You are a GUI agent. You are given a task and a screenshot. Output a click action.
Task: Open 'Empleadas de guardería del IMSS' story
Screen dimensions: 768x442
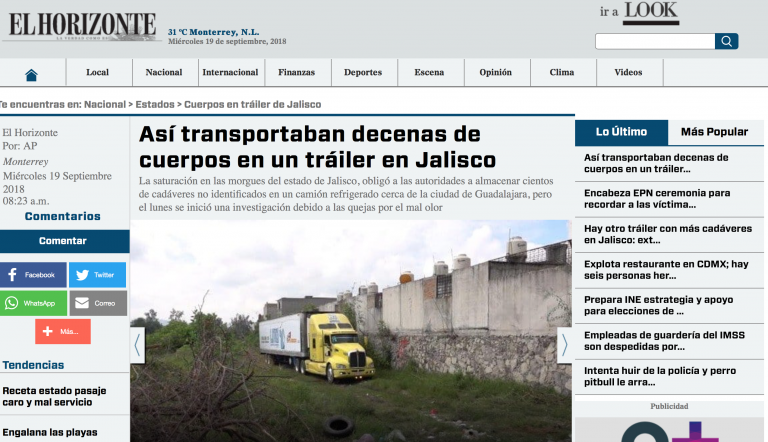pyautogui.click(x=664, y=341)
